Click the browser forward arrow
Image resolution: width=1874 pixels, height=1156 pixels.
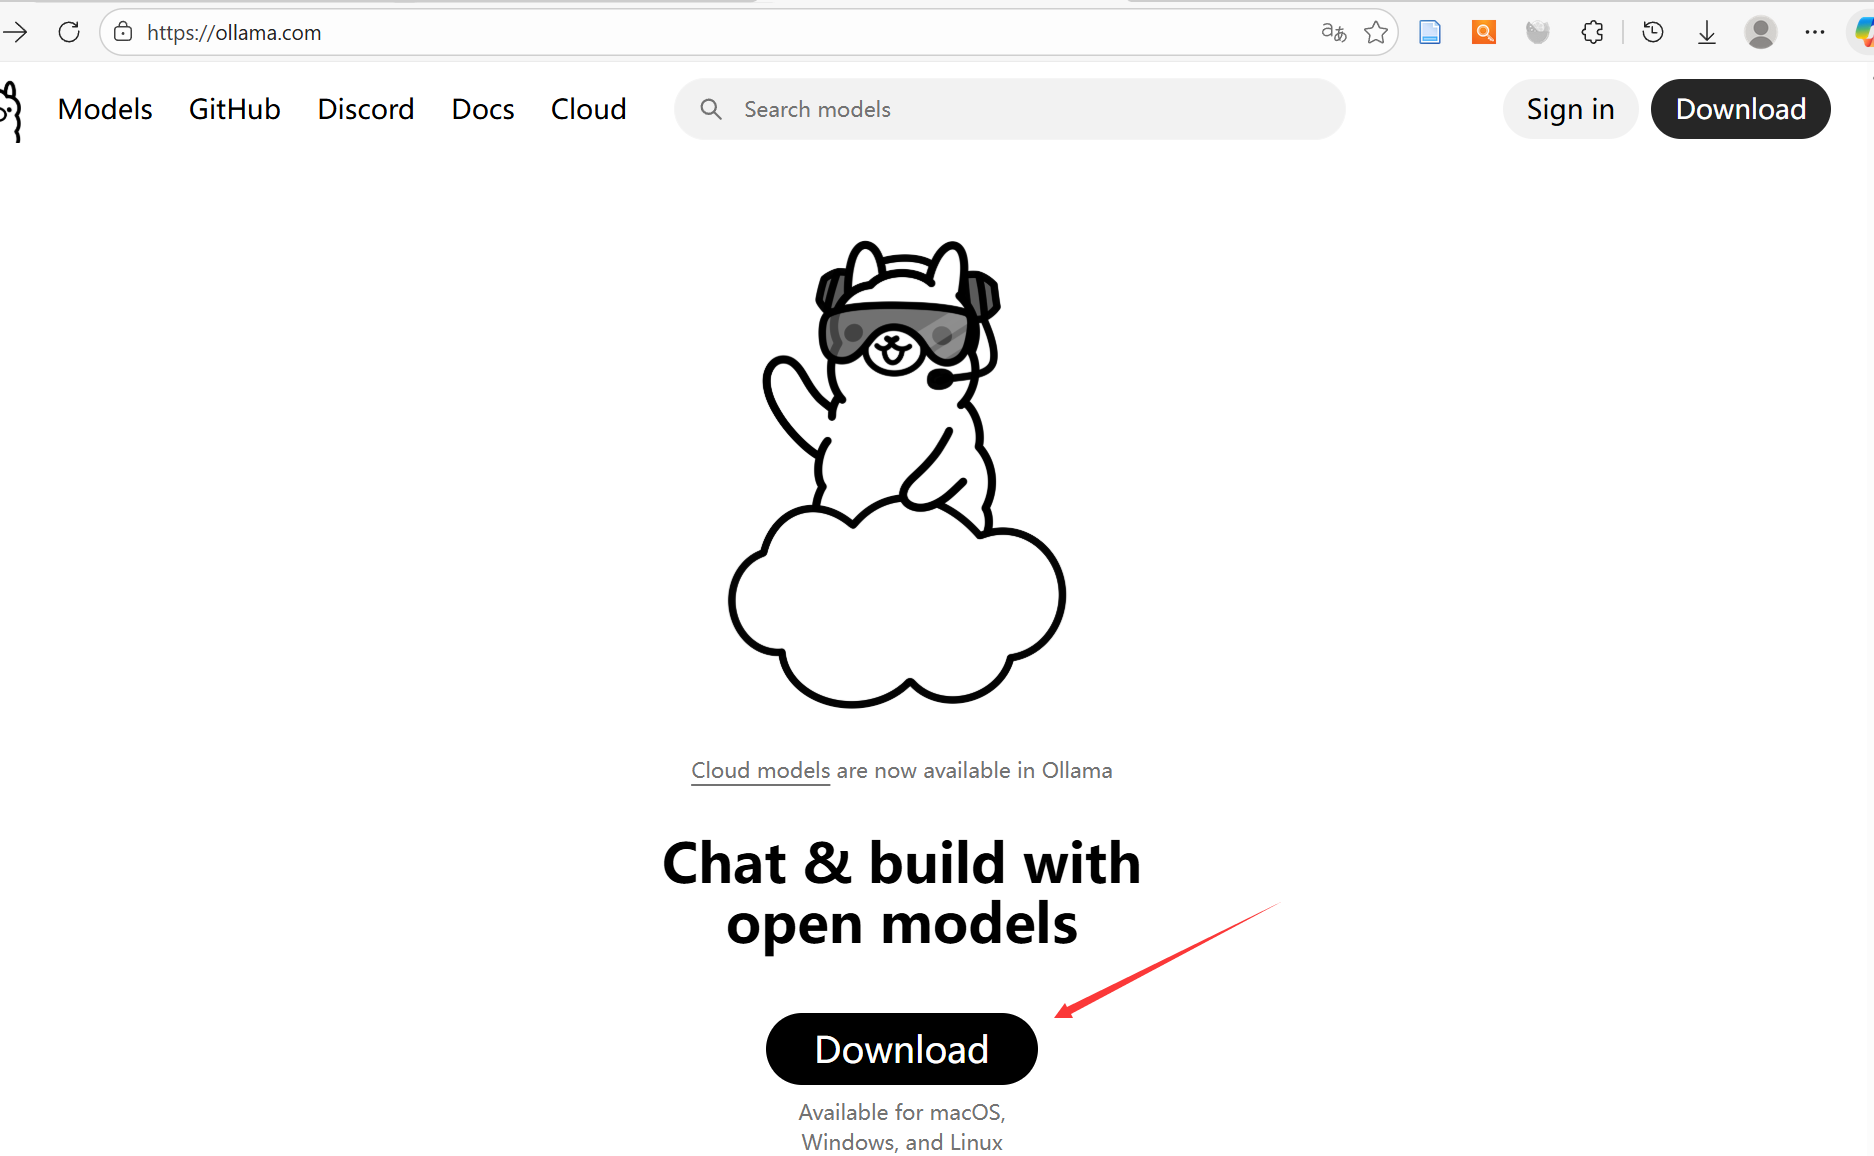[x=15, y=32]
